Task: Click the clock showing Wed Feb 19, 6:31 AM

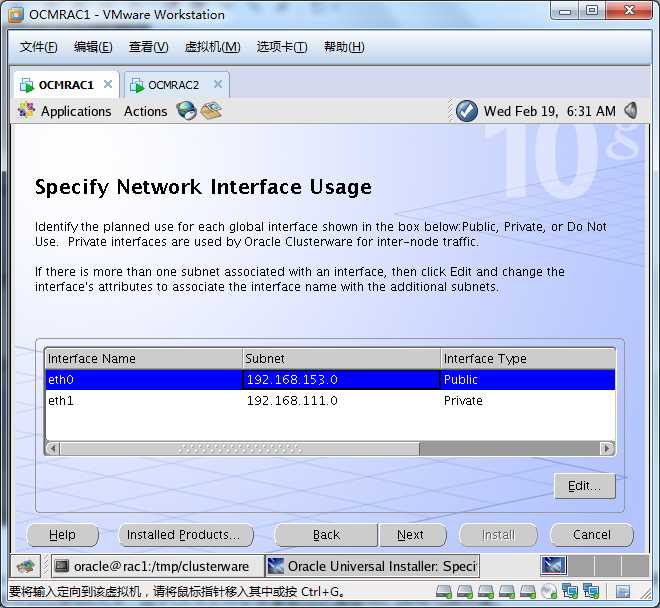Action: click(x=549, y=111)
